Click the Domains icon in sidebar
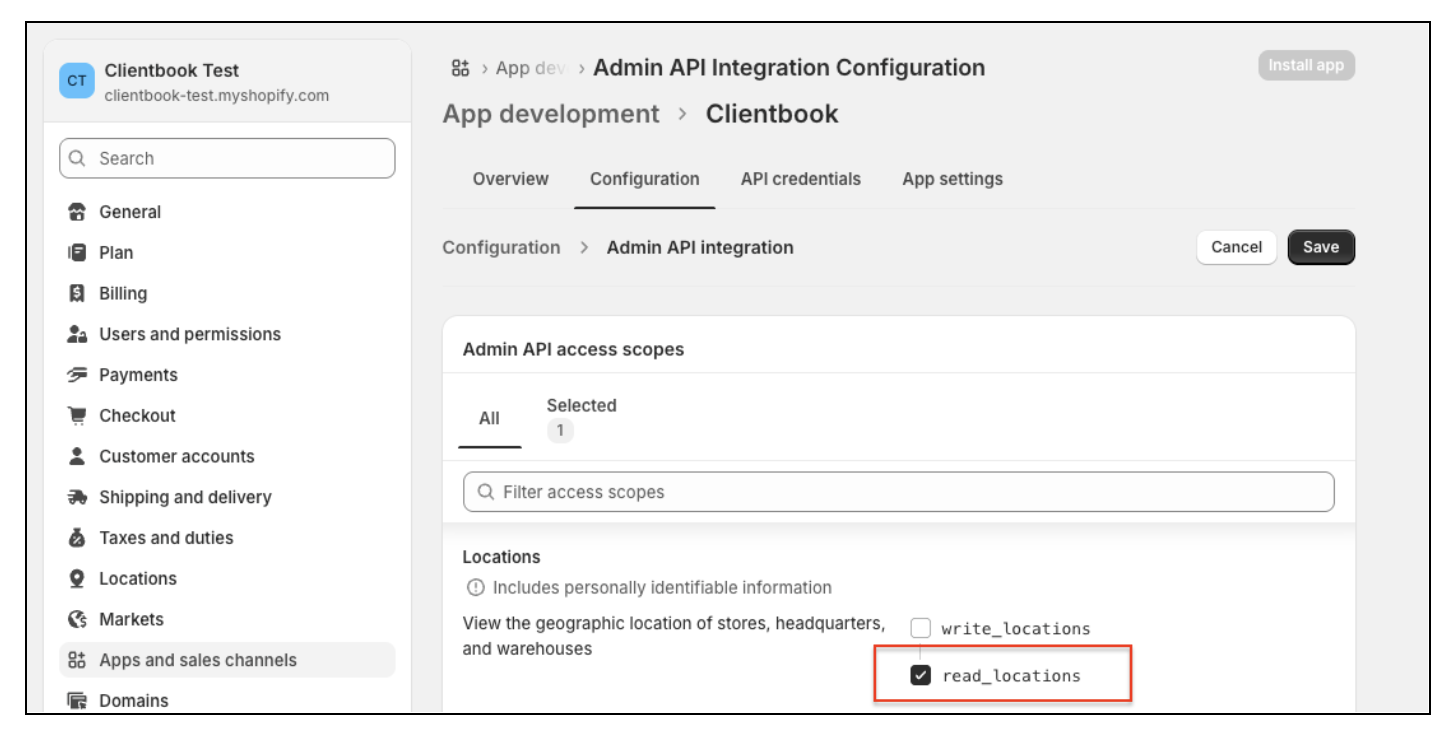The width and height of the screenshot is (1452, 742). (x=77, y=701)
